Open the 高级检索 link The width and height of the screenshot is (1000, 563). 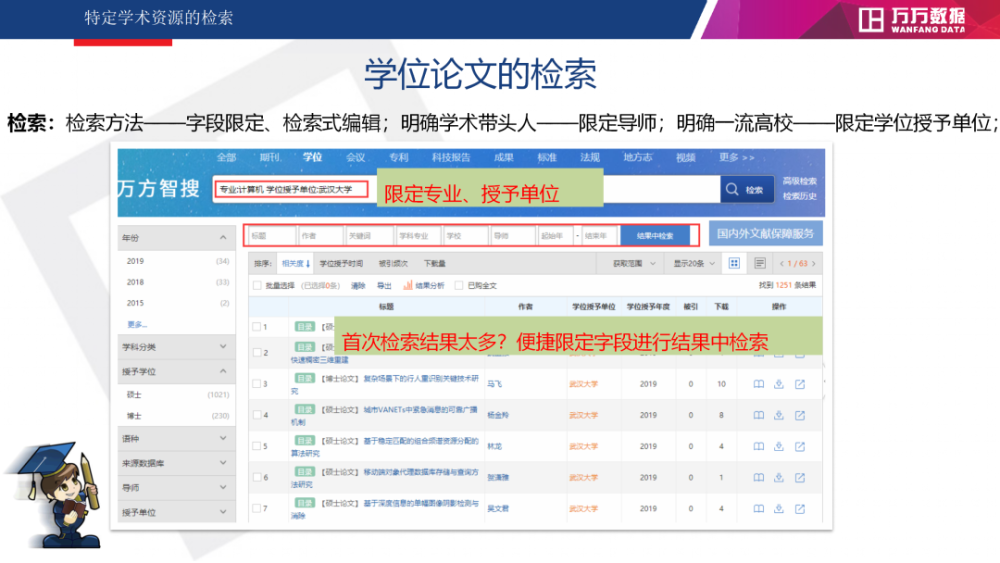point(799,181)
